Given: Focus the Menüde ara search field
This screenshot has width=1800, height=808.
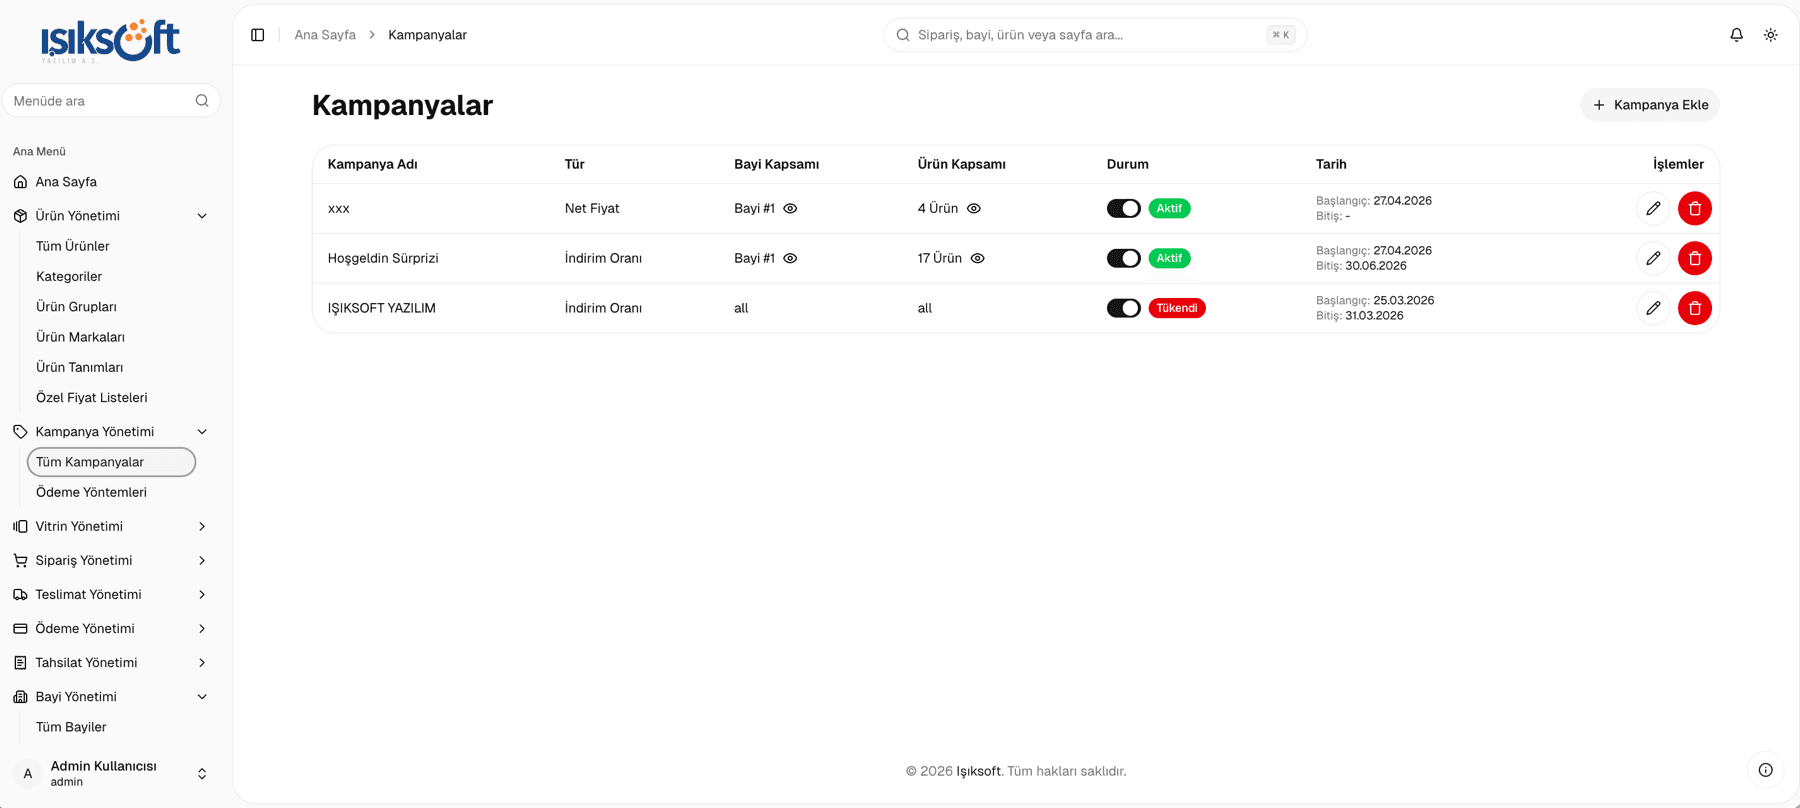Looking at the screenshot, I should pos(111,101).
